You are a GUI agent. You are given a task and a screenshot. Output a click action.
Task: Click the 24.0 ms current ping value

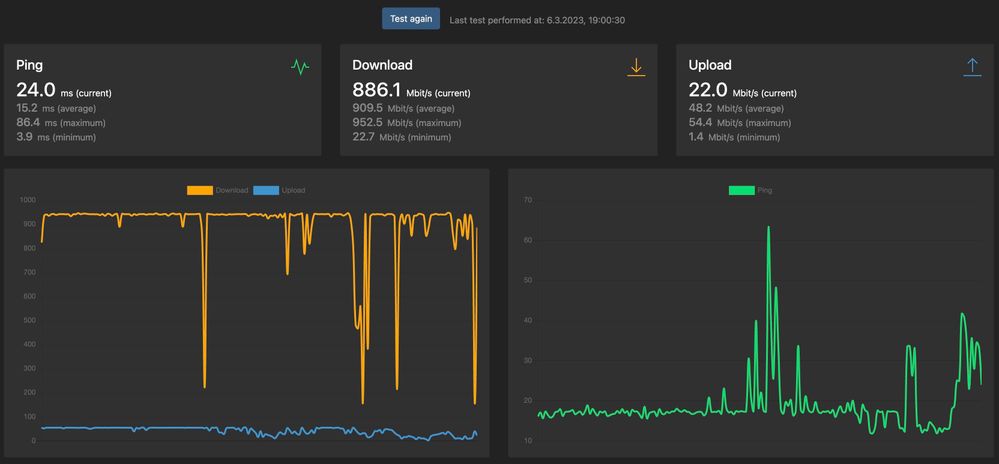[64, 91]
